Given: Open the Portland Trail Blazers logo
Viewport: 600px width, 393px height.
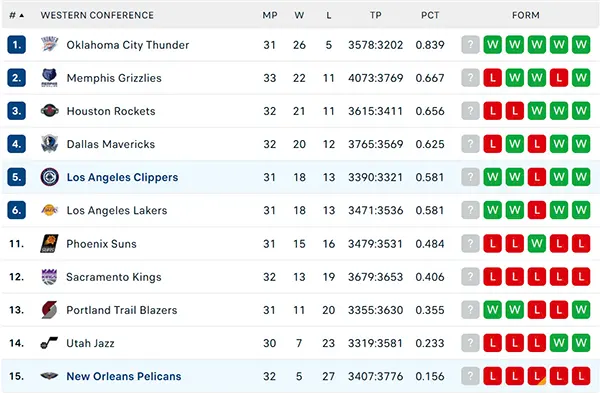Looking at the screenshot, I should 49,310.
